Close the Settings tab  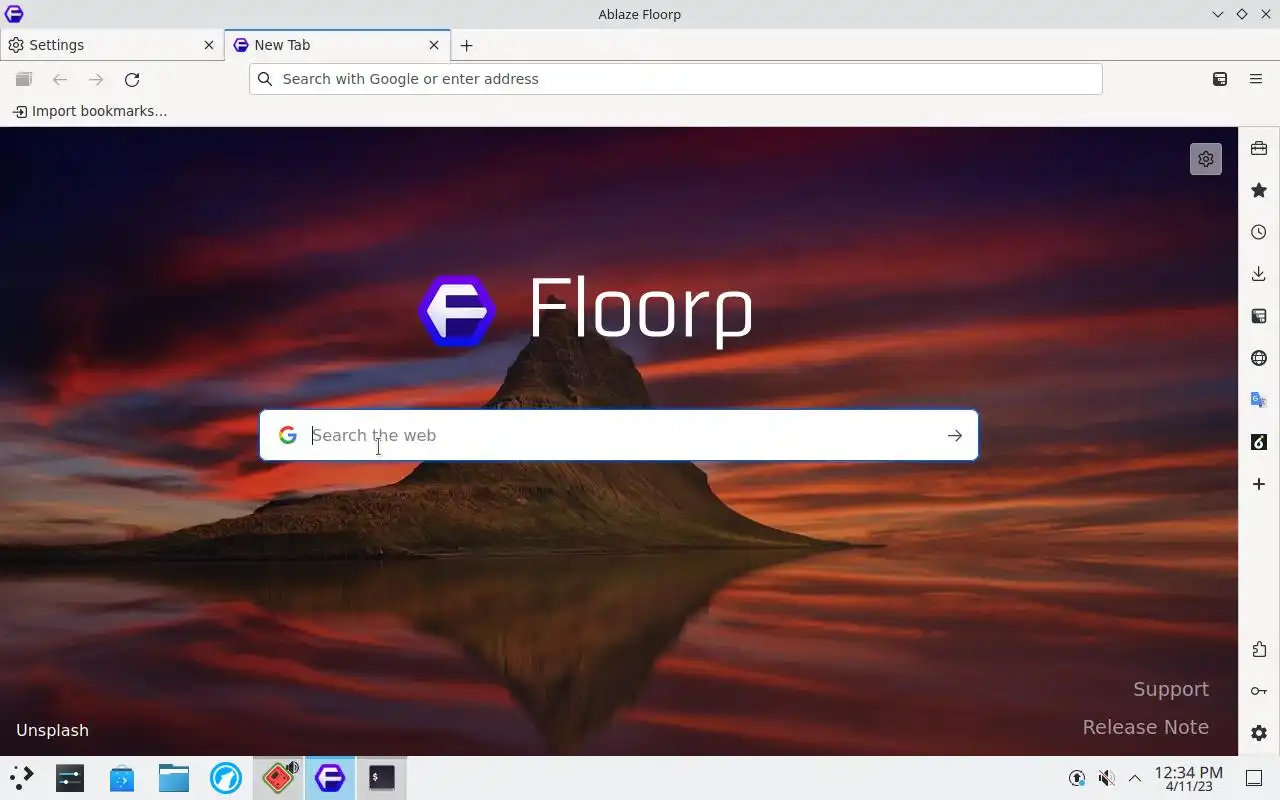(209, 45)
